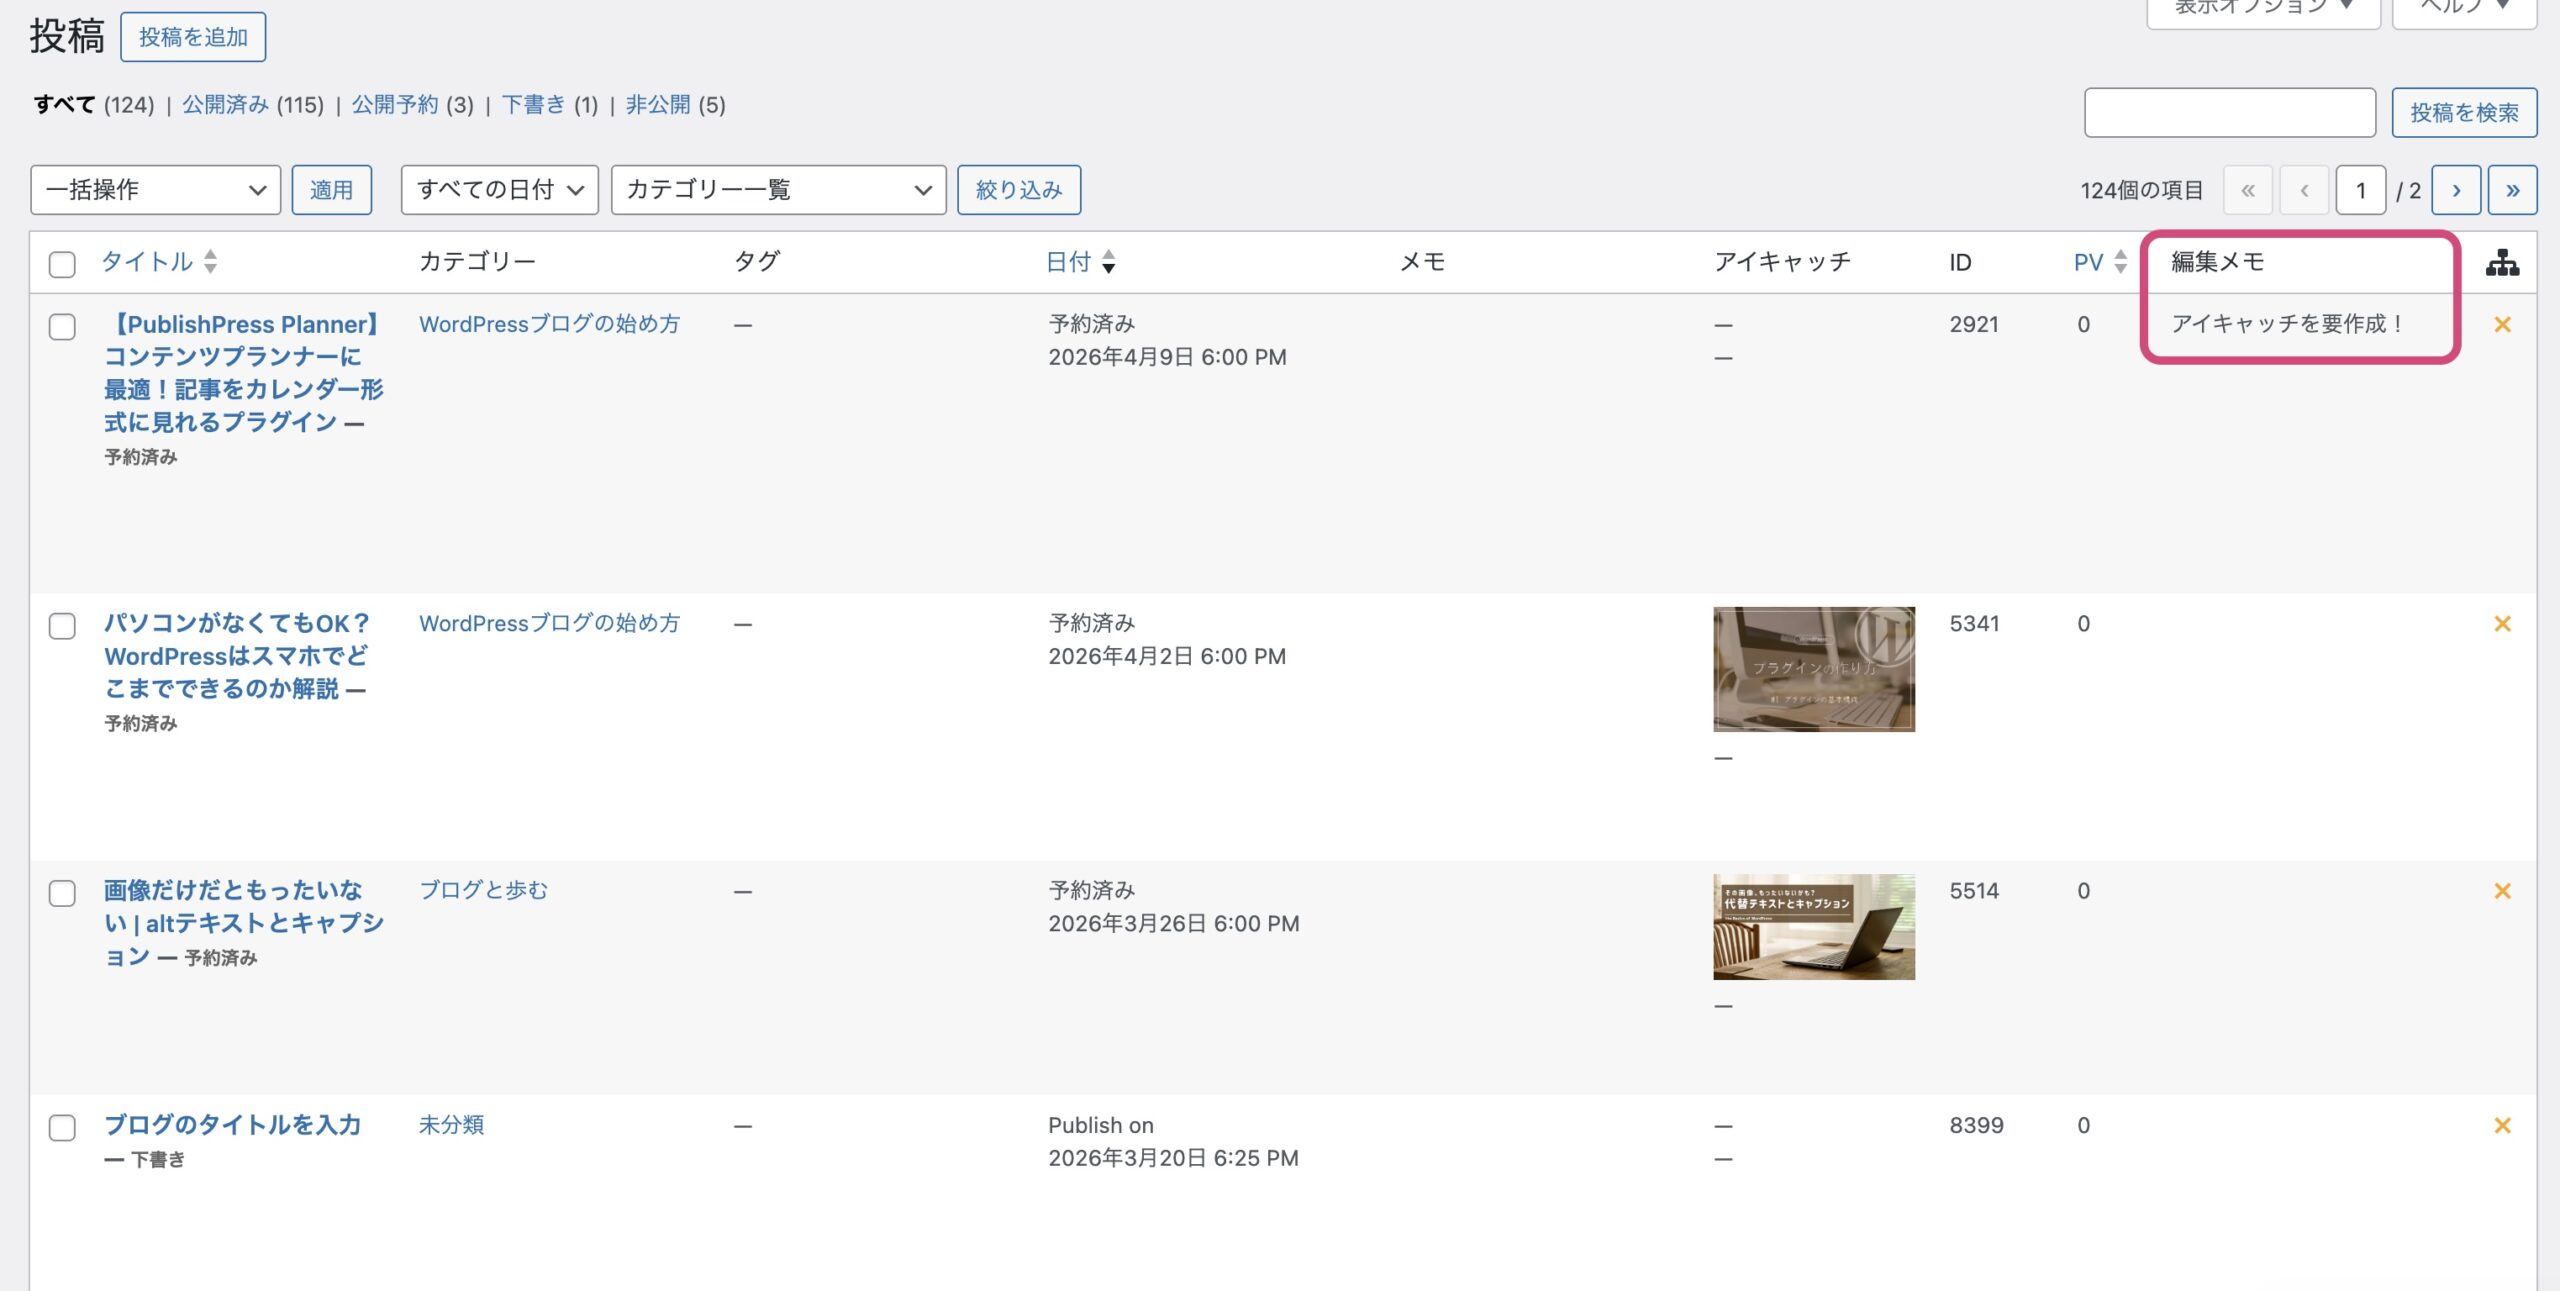Select checkbox for ブログのタイトルを入力 draft
This screenshot has width=2560, height=1291.
[62, 1127]
